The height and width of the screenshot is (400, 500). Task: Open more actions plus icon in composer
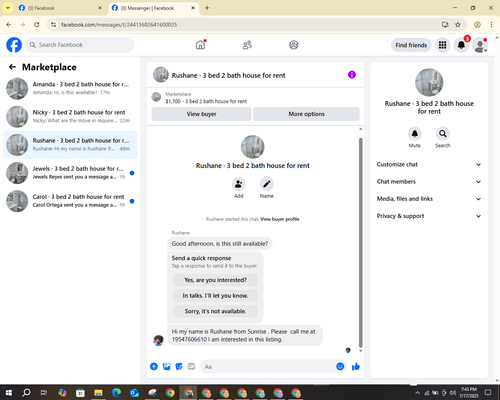[x=154, y=367]
